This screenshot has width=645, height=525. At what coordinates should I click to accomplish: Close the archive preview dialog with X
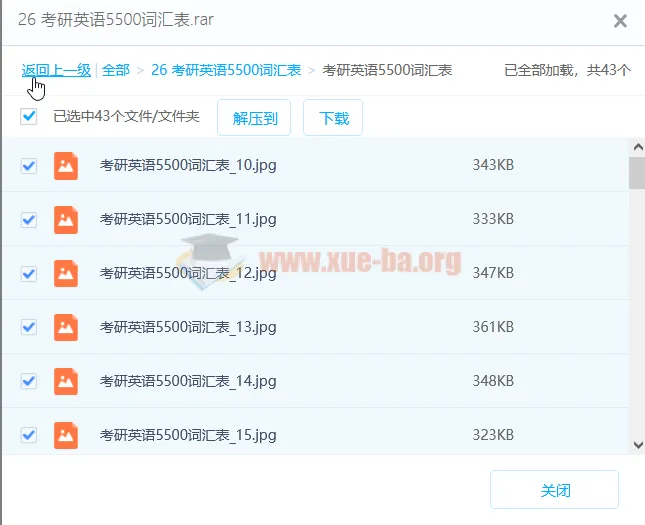pyautogui.click(x=620, y=21)
